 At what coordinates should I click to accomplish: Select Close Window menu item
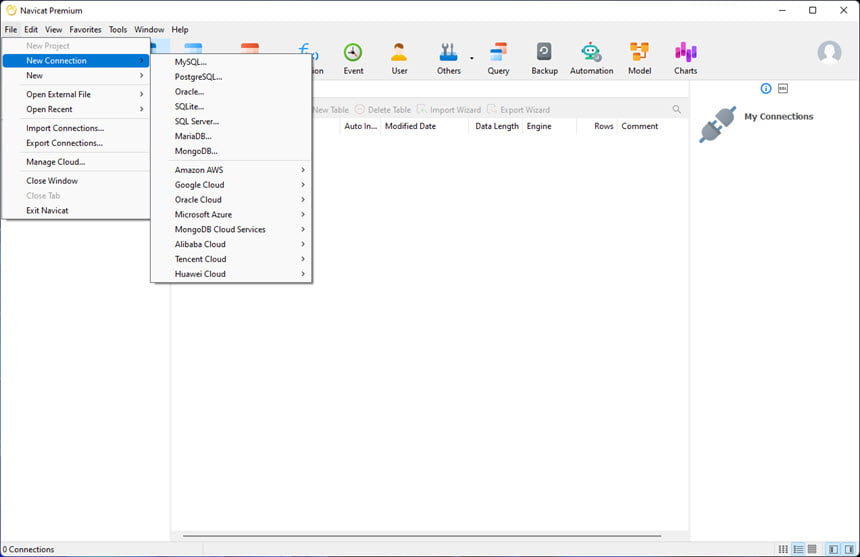tap(76, 180)
